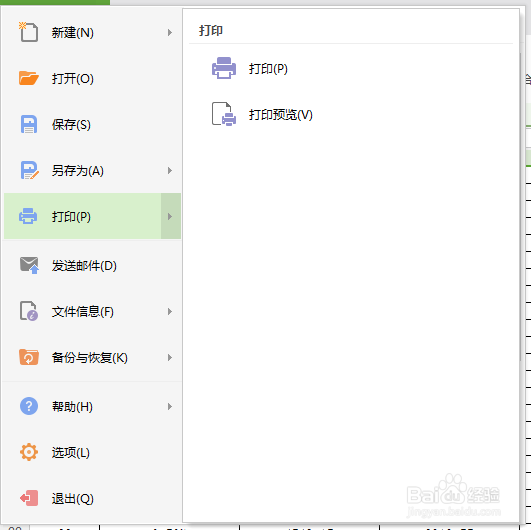Select 保存(S) menu entry
The height and width of the screenshot is (530, 531).
92,125
